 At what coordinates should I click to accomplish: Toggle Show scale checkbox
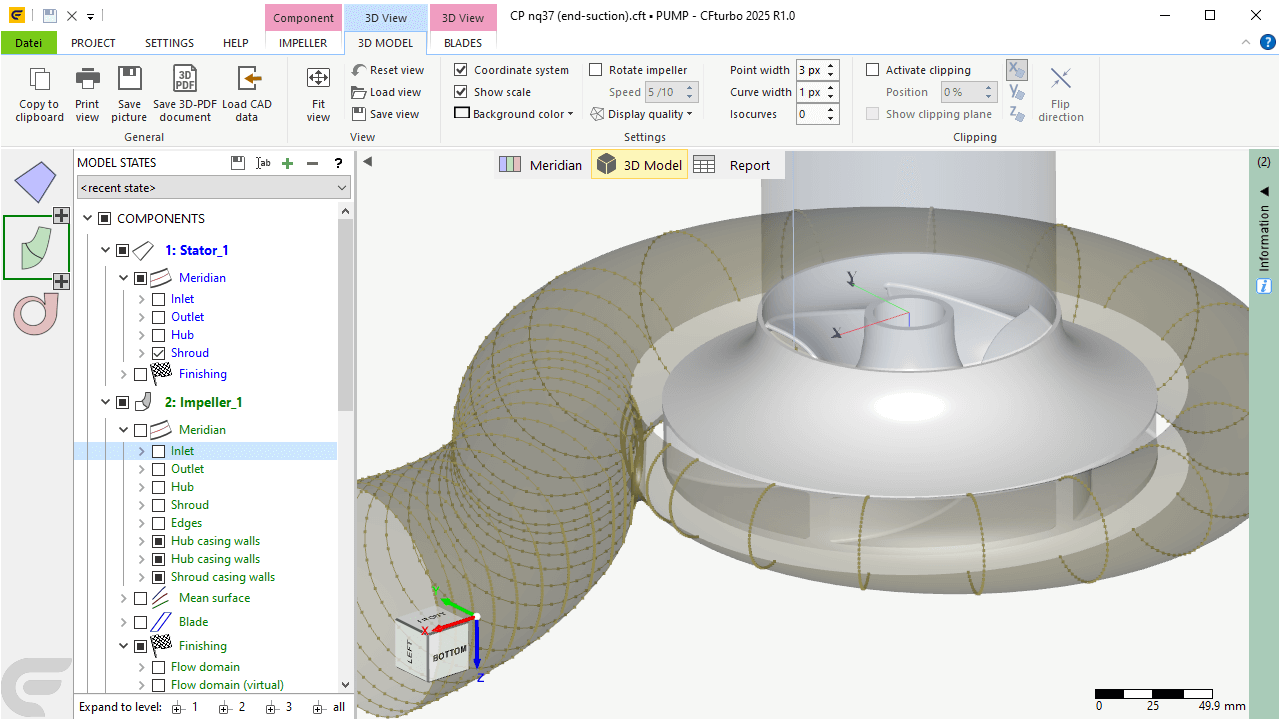tap(461, 92)
